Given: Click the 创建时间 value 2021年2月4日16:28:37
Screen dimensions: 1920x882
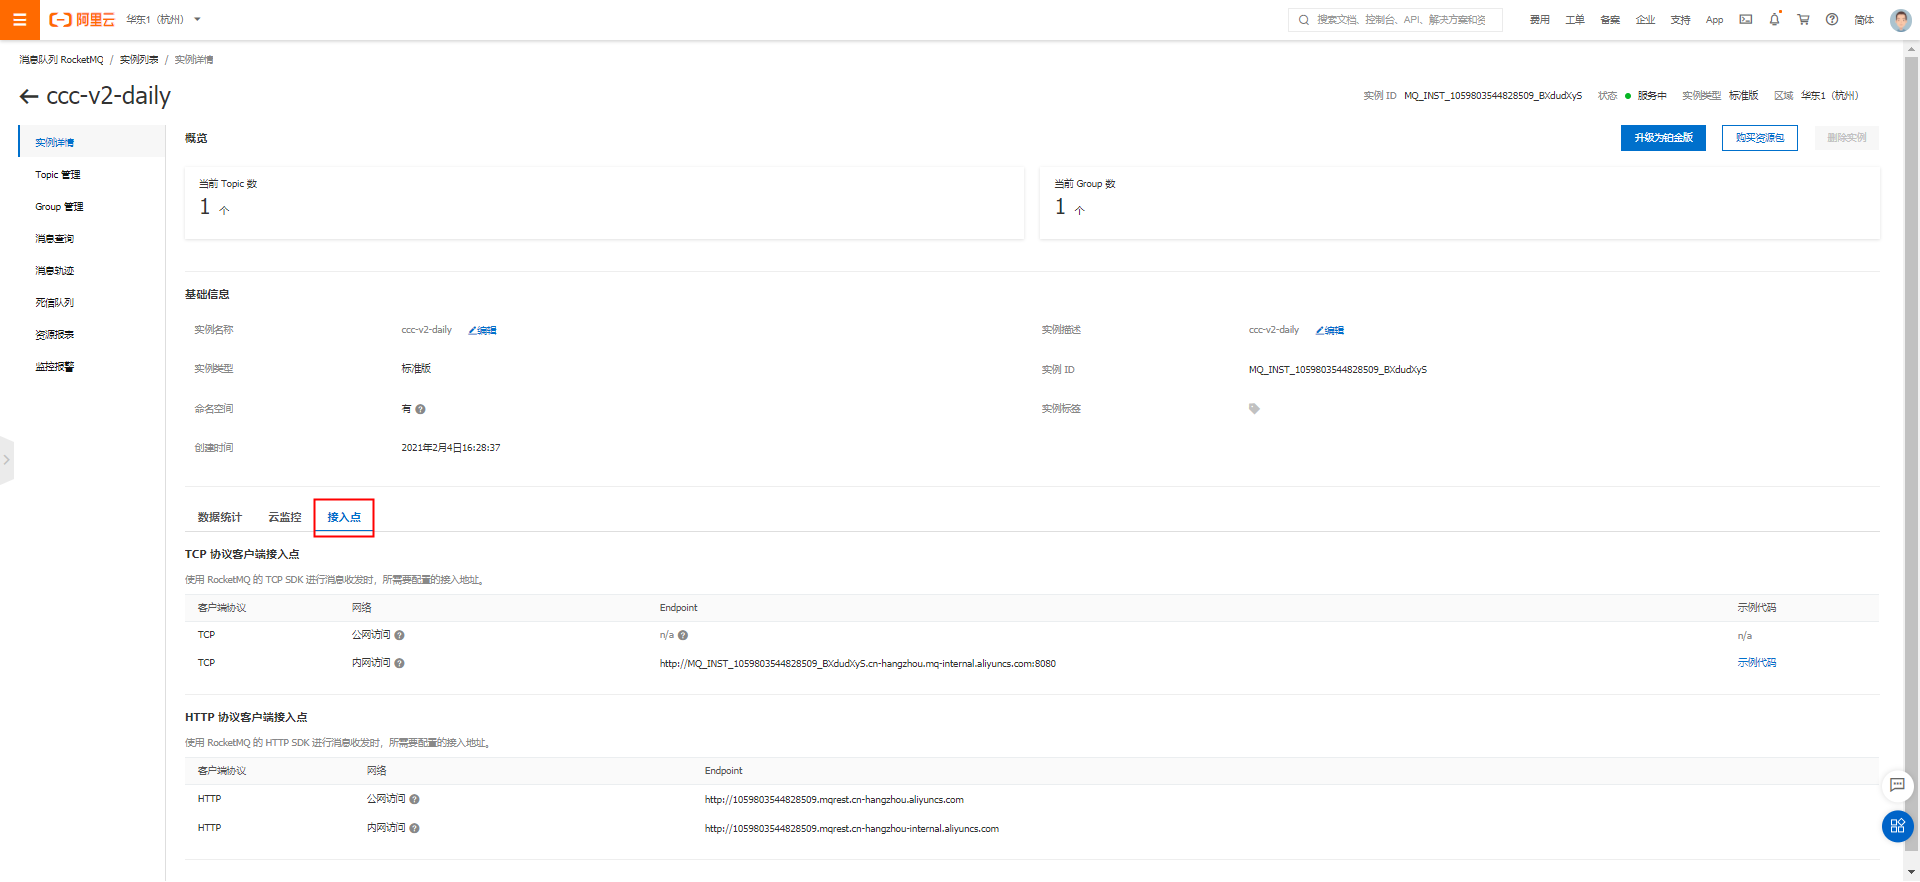Looking at the screenshot, I should (x=451, y=448).
